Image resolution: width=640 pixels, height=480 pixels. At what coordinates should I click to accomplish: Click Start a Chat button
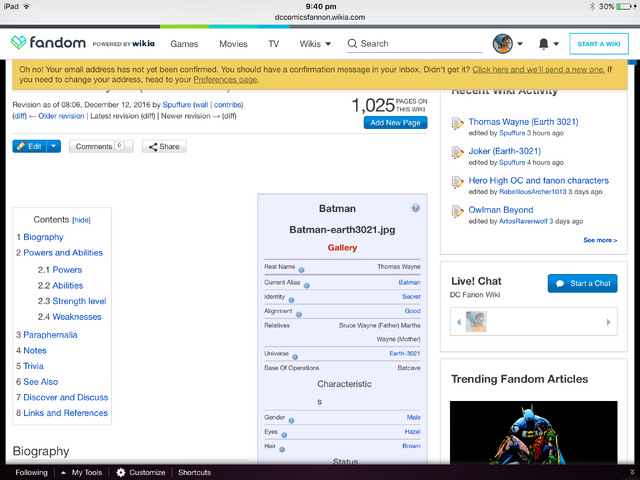coord(582,283)
